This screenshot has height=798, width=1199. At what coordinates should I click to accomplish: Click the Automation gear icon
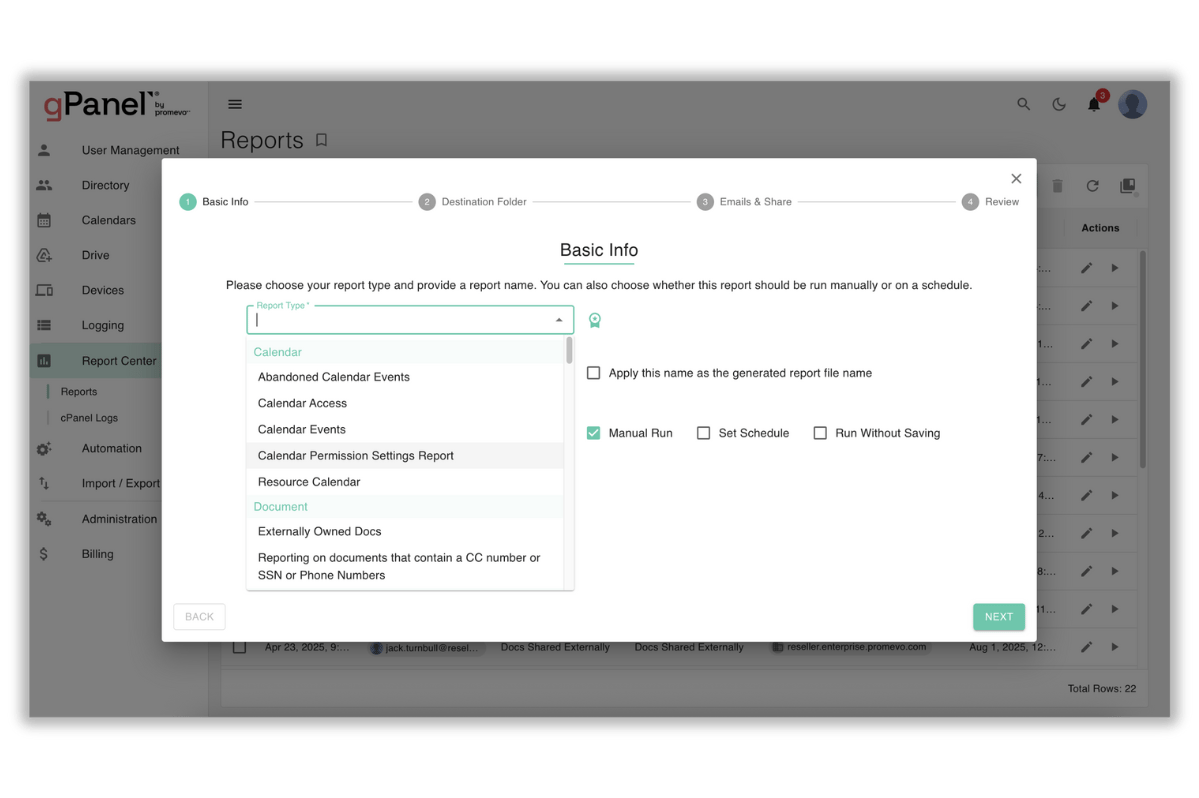(44, 449)
